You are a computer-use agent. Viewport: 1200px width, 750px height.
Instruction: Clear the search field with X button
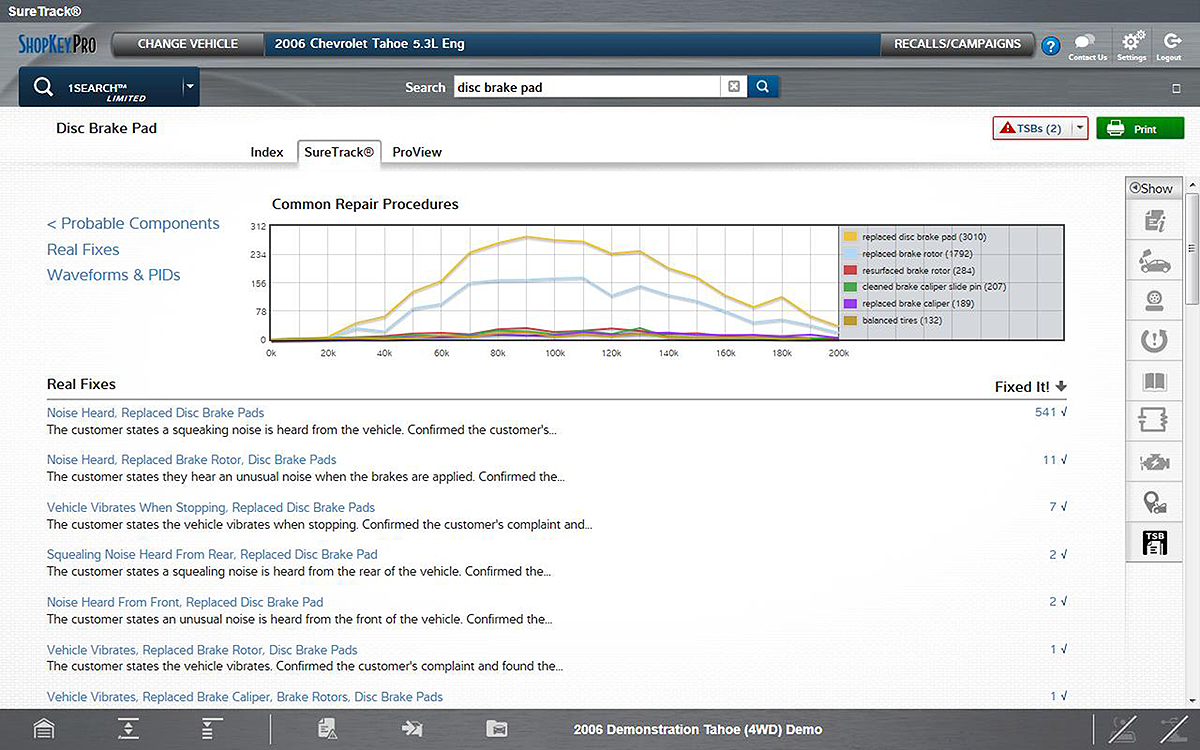click(x=734, y=87)
